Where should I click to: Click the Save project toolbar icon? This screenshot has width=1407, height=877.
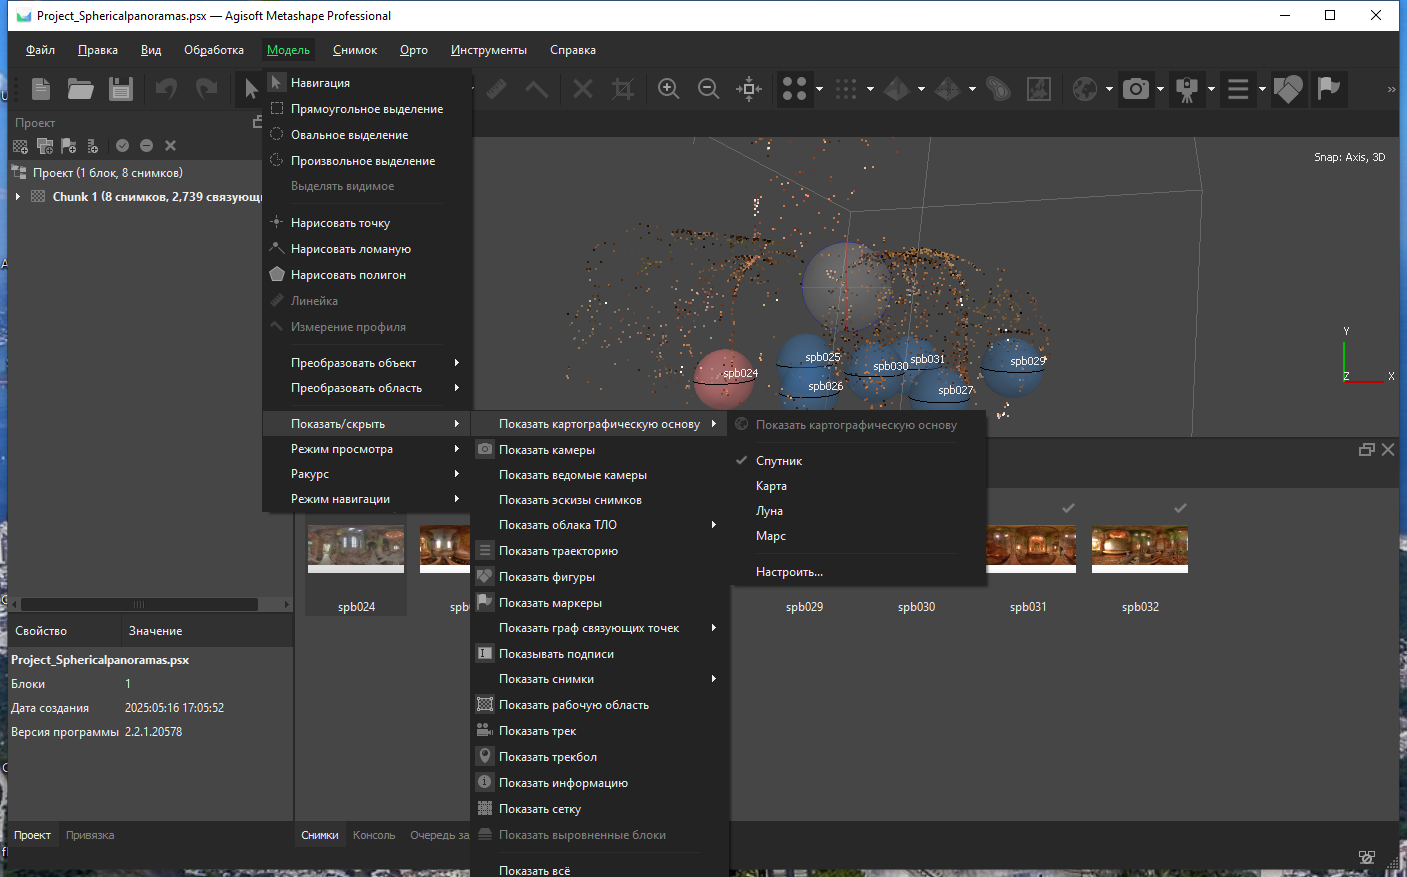[121, 89]
